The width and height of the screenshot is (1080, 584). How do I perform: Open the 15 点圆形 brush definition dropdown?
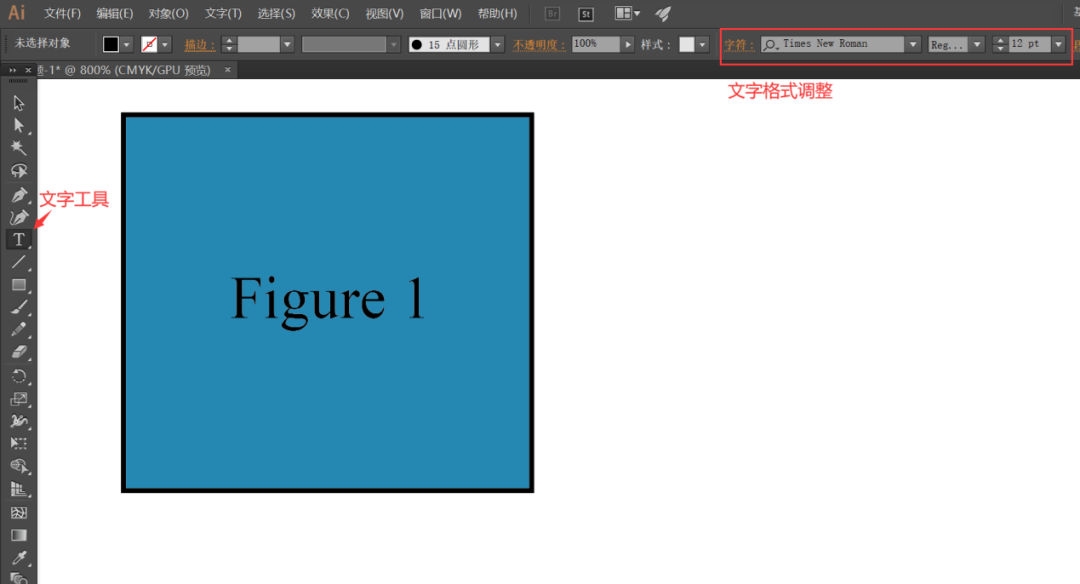pos(497,45)
